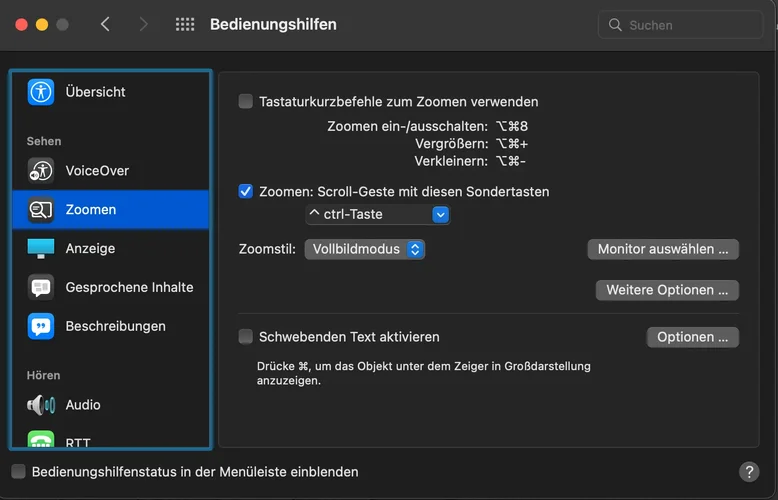Toggle Bedienungshilfenstatus in der Menüleiste einblenden
778x500 pixels.
18,472
